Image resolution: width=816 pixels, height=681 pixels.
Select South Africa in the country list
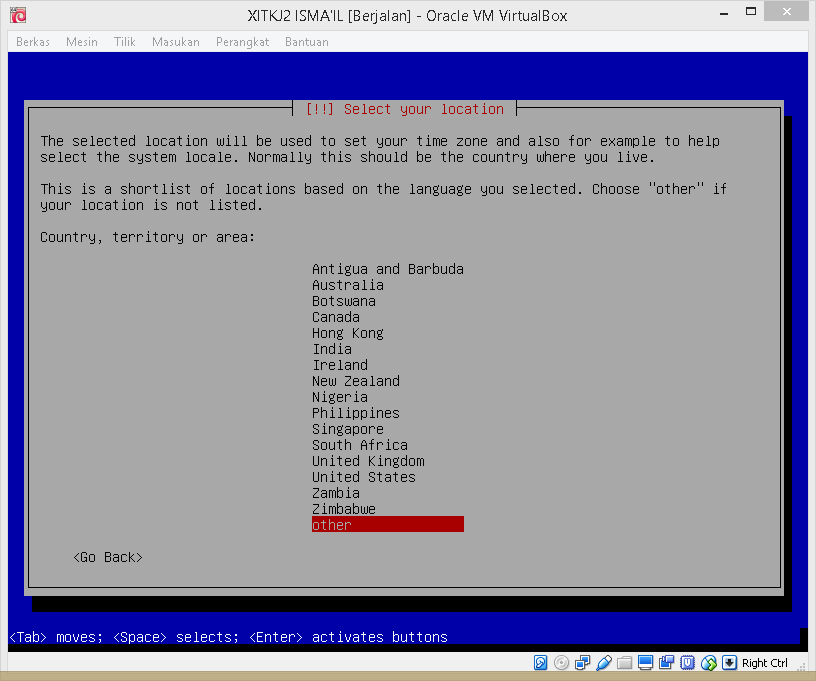pyautogui.click(x=388, y=445)
